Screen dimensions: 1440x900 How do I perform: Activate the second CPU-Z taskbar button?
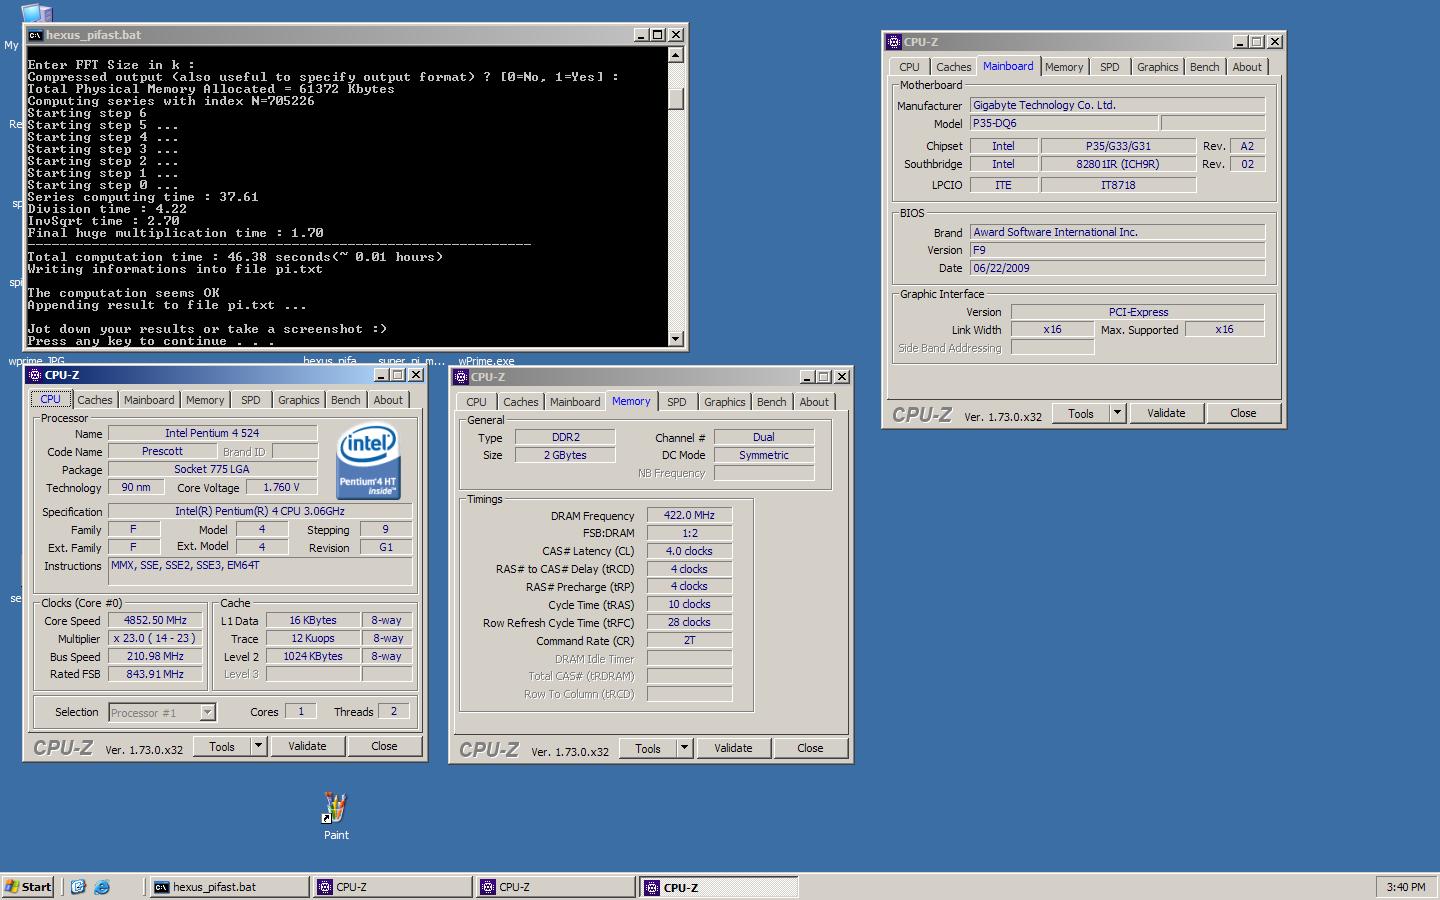(556, 887)
